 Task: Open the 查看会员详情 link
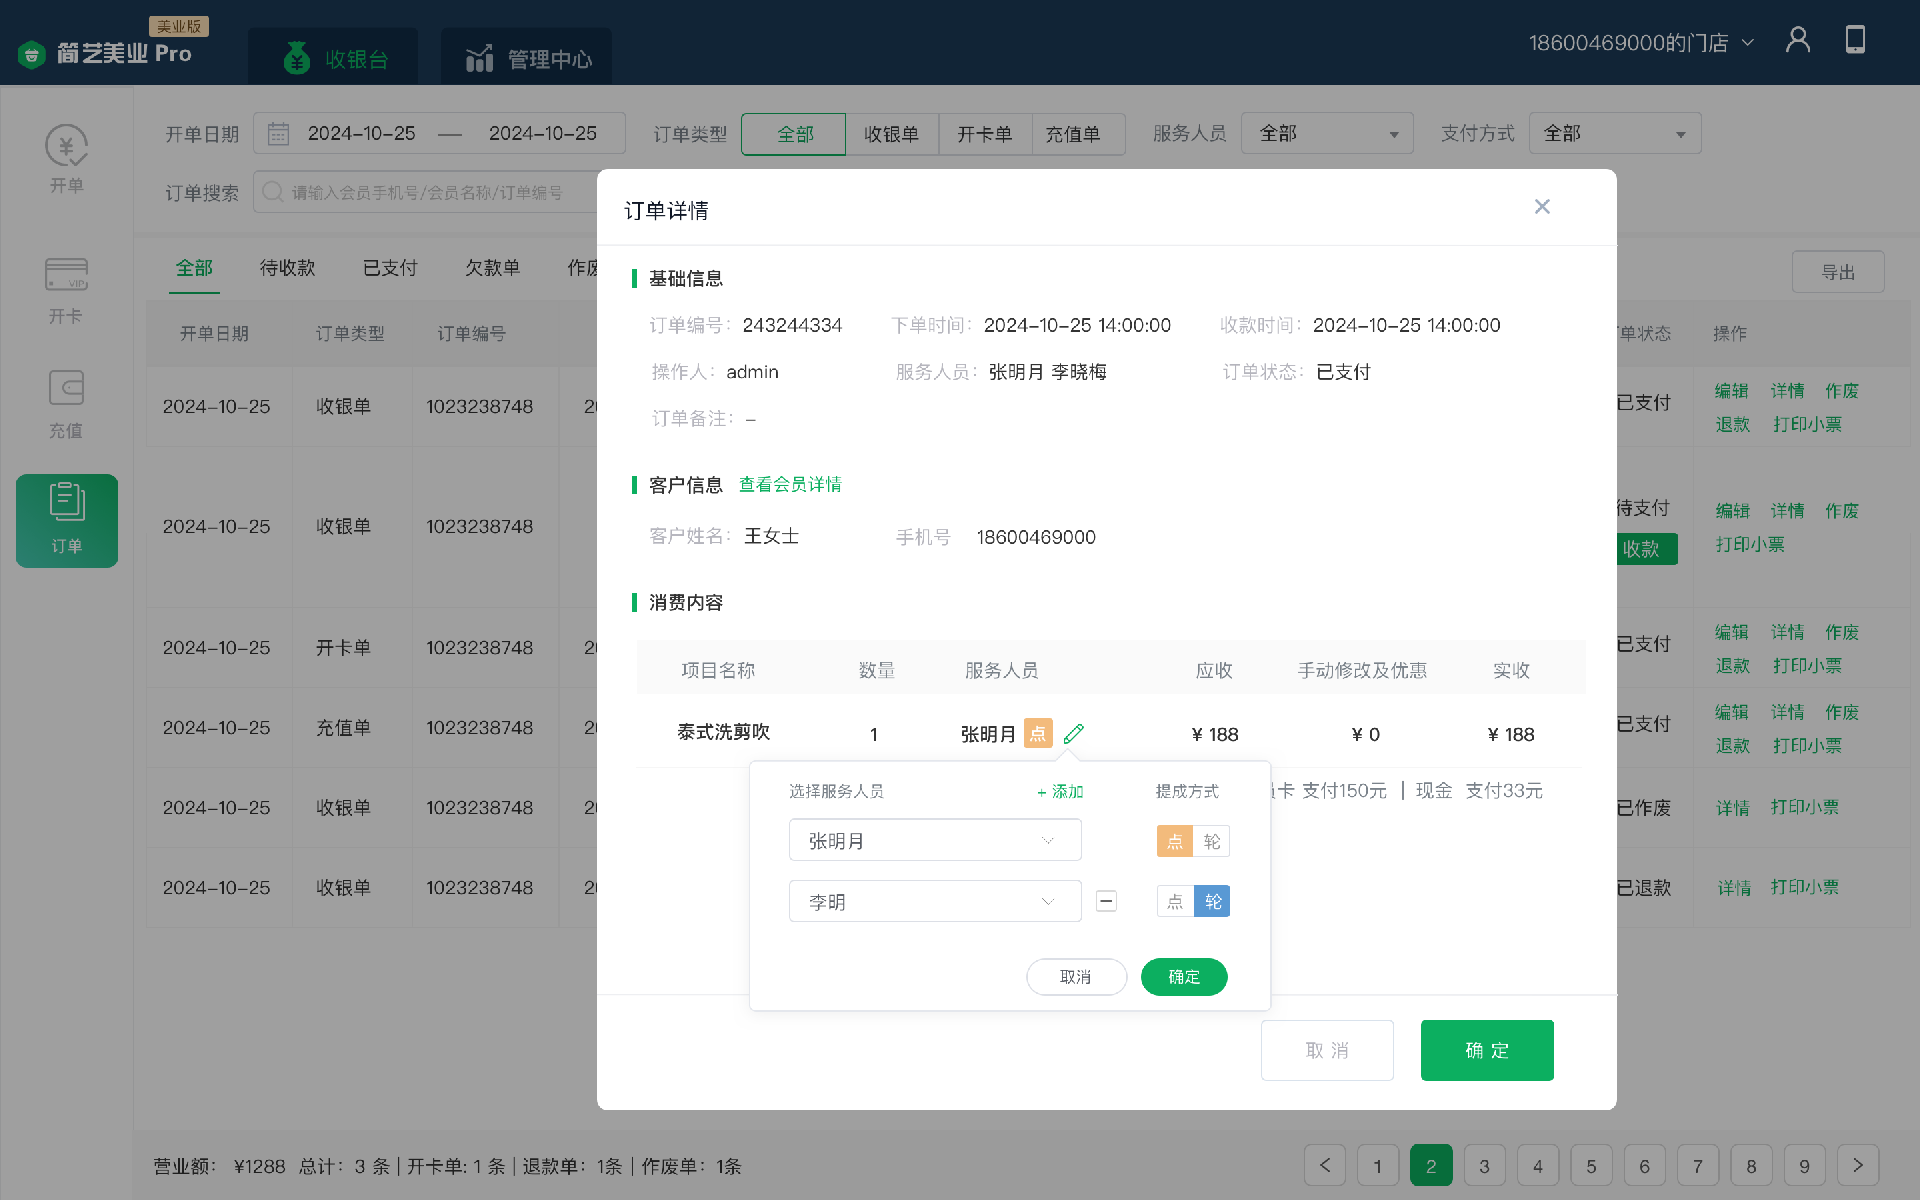coord(789,485)
